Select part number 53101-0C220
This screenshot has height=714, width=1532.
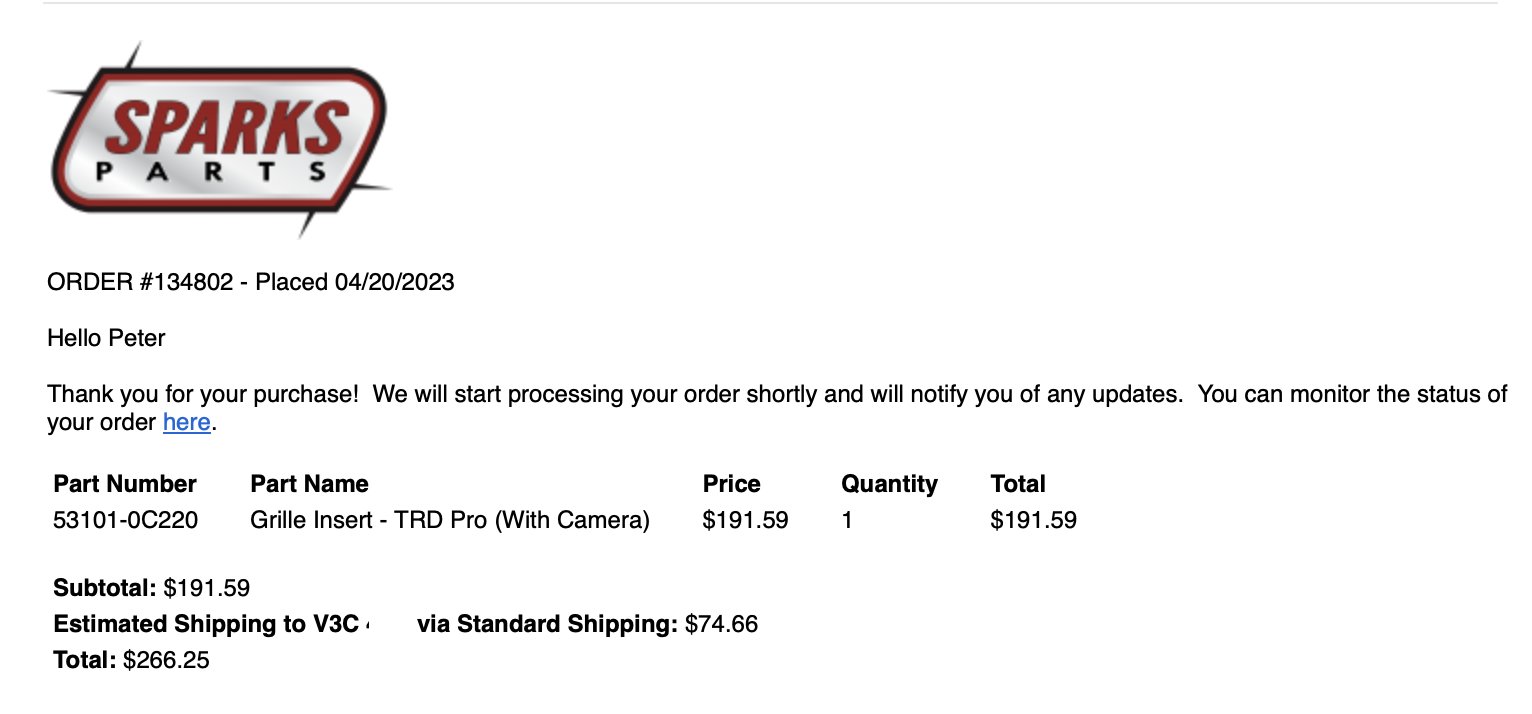[125, 520]
